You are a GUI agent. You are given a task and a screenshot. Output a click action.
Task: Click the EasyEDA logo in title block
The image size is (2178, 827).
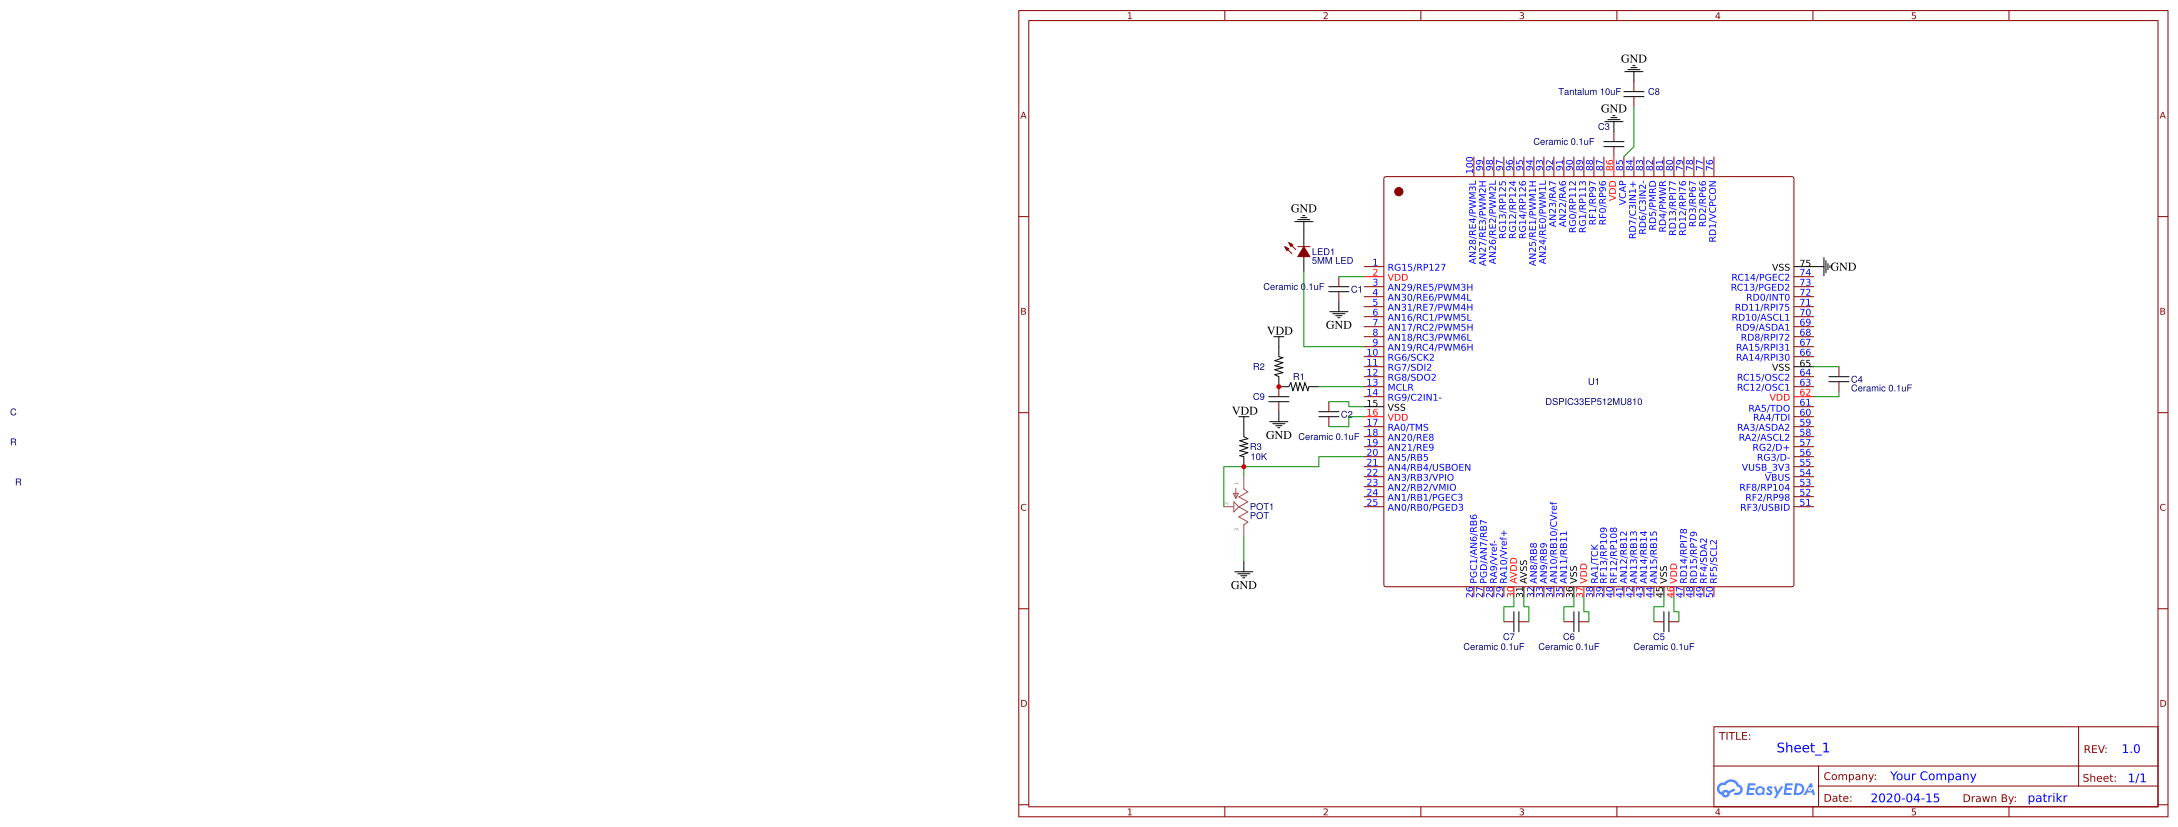[x=1765, y=789]
